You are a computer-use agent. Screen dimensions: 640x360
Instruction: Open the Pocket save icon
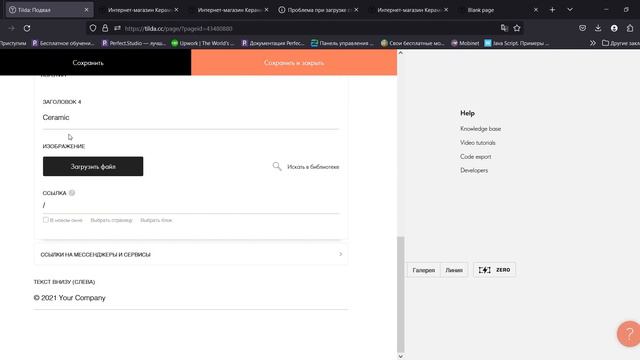[x=582, y=28]
